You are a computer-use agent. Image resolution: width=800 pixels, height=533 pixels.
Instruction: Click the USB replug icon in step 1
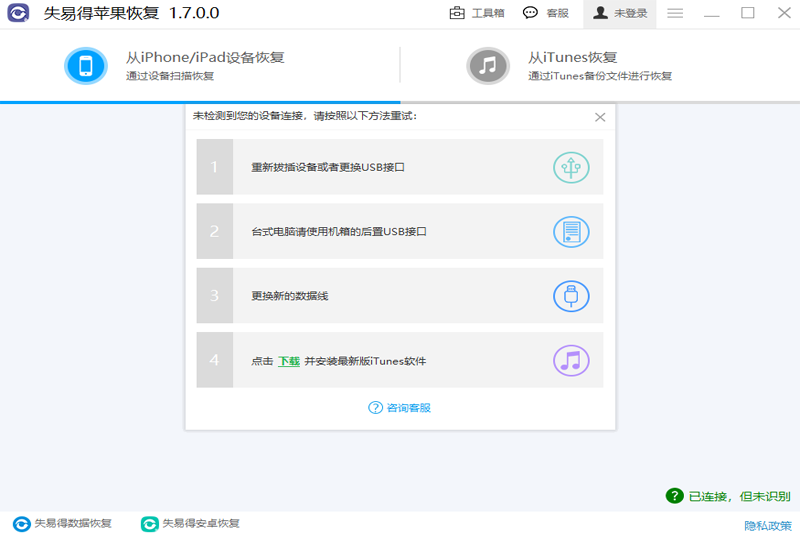(571, 167)
